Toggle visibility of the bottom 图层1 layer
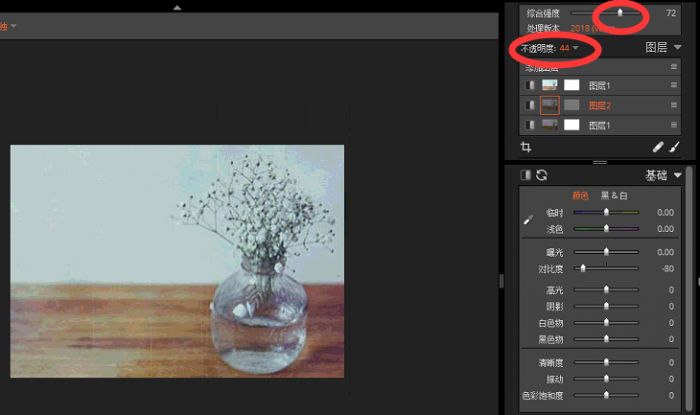Image resolution: width=700 pixels, height=415 pixels. click(529, 125)
